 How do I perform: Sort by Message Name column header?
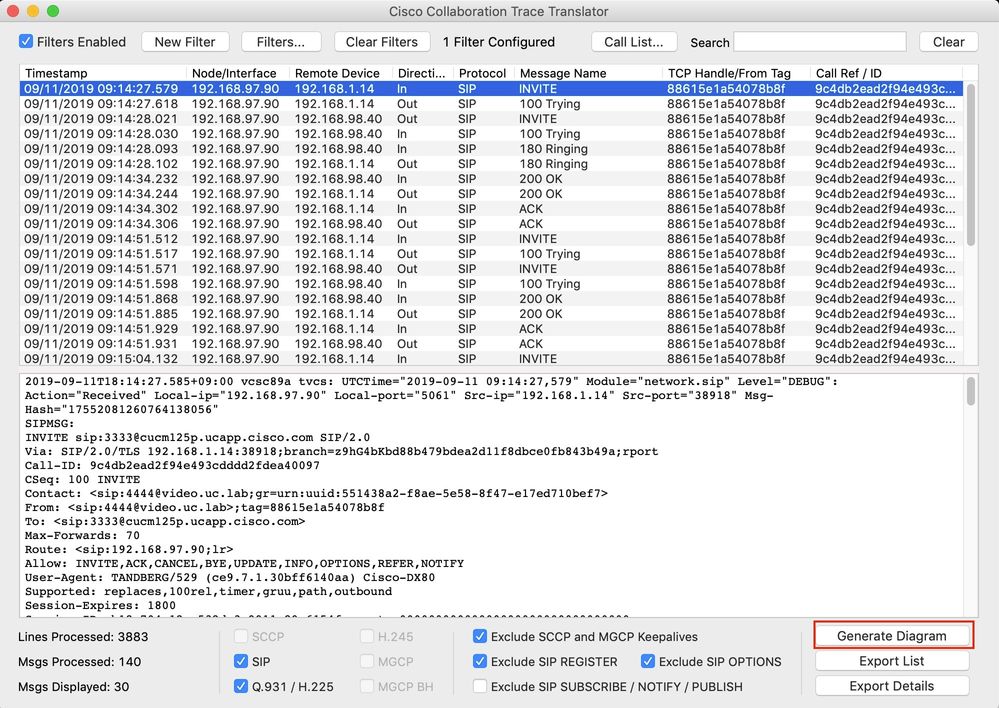pyautogui.click(x=589, y=73)
